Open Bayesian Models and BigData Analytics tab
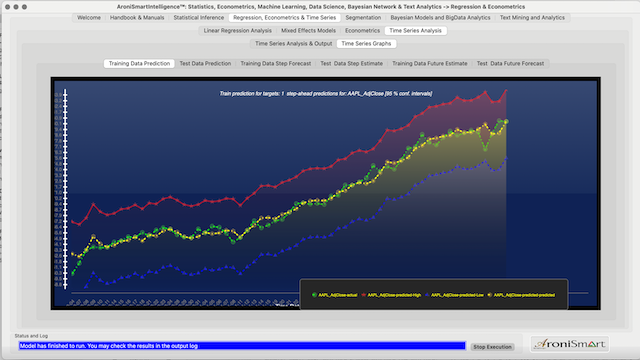 pos(440,18)
